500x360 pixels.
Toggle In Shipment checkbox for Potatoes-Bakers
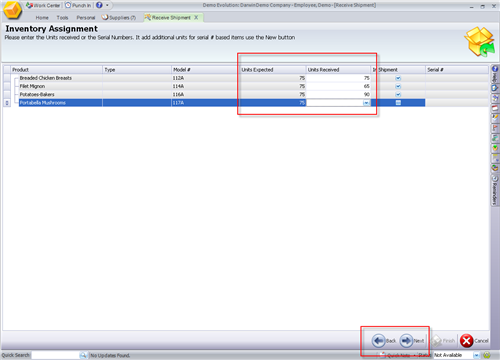398,95
